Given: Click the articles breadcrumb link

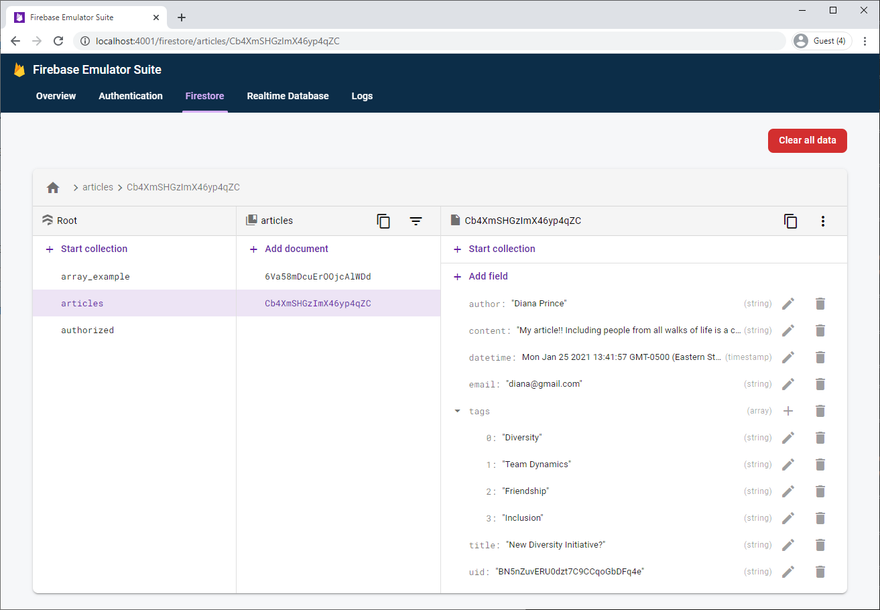Looking at the screenshot, I should point(98,187).
